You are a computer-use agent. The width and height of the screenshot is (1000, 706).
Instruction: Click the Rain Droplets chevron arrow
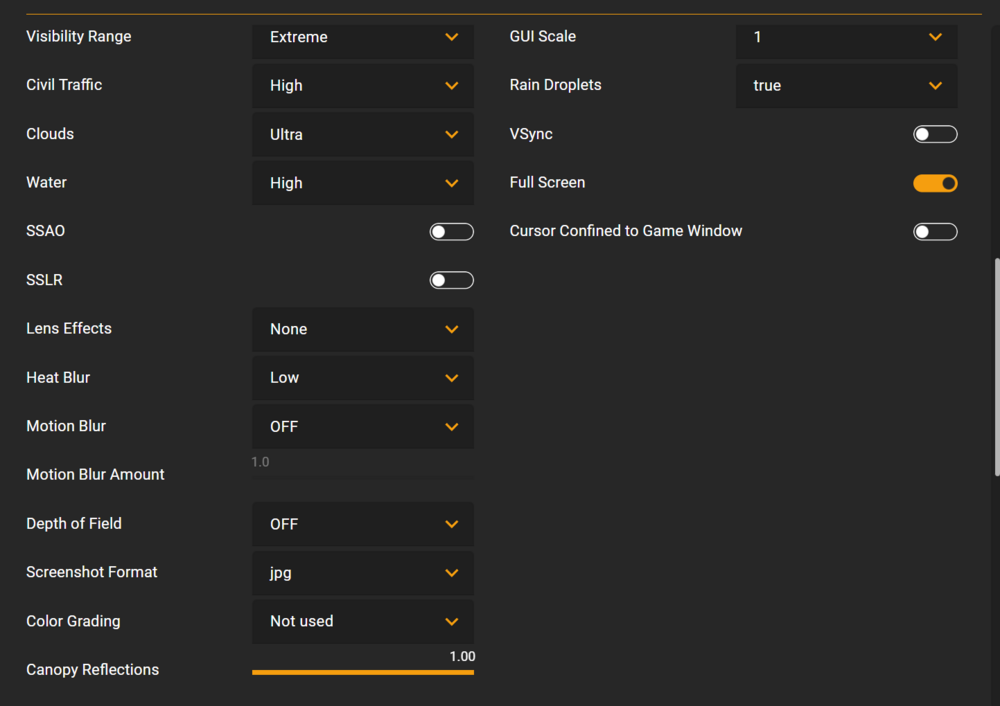point(935,86)
